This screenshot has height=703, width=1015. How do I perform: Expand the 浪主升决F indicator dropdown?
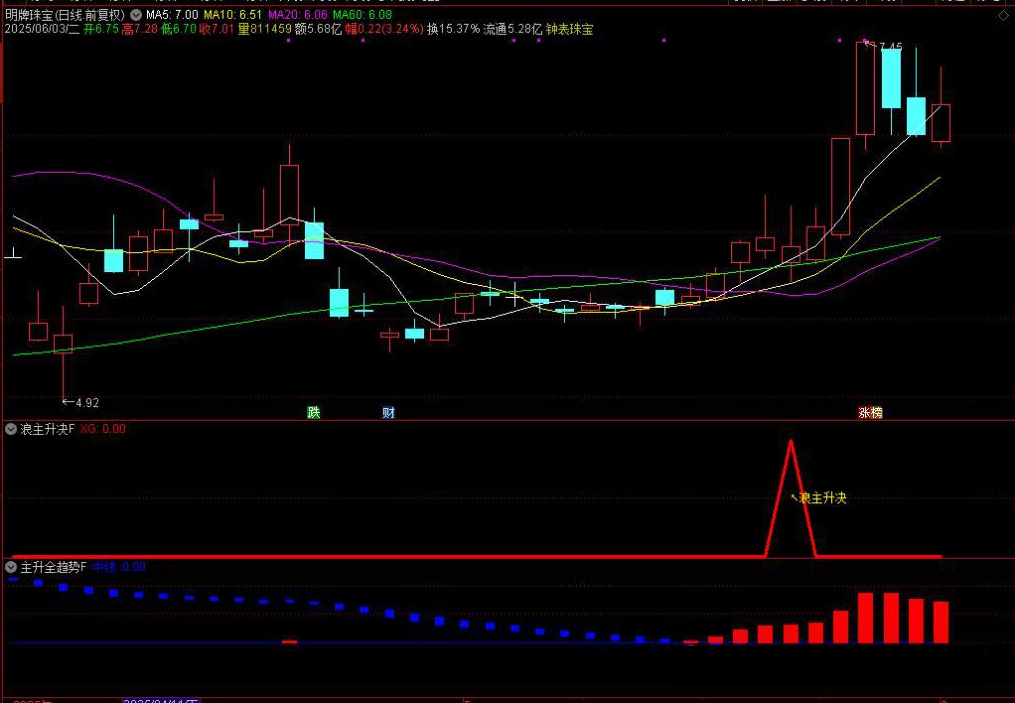[11, 429]
